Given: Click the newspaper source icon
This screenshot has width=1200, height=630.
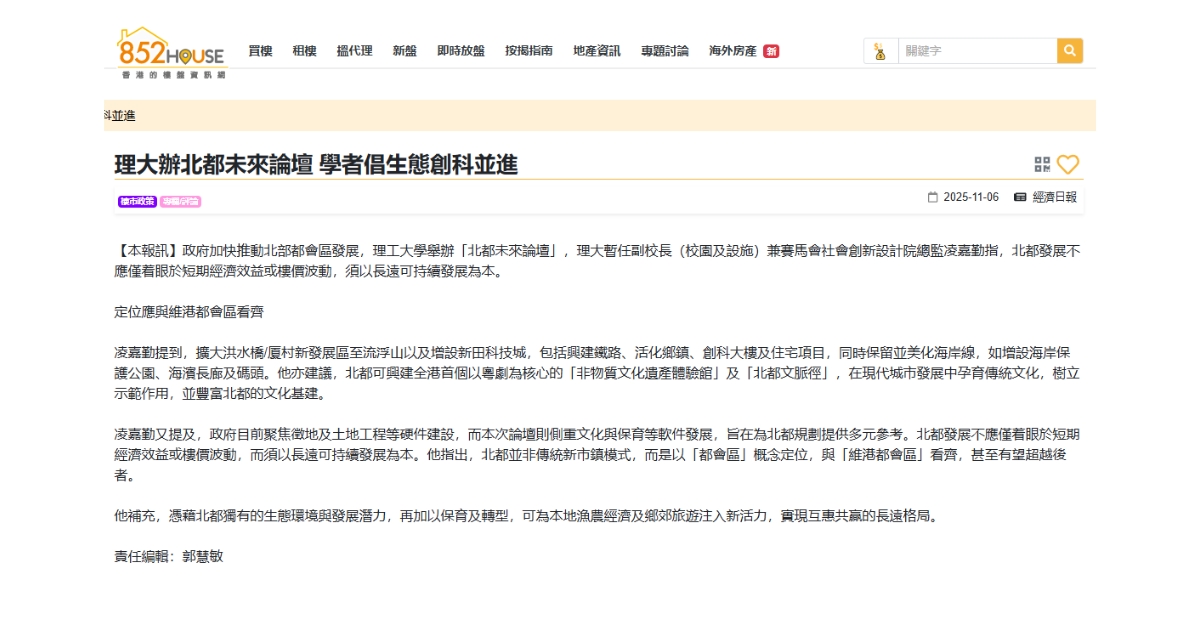Looking at the screenshot, I should (x=1020, y=197).
